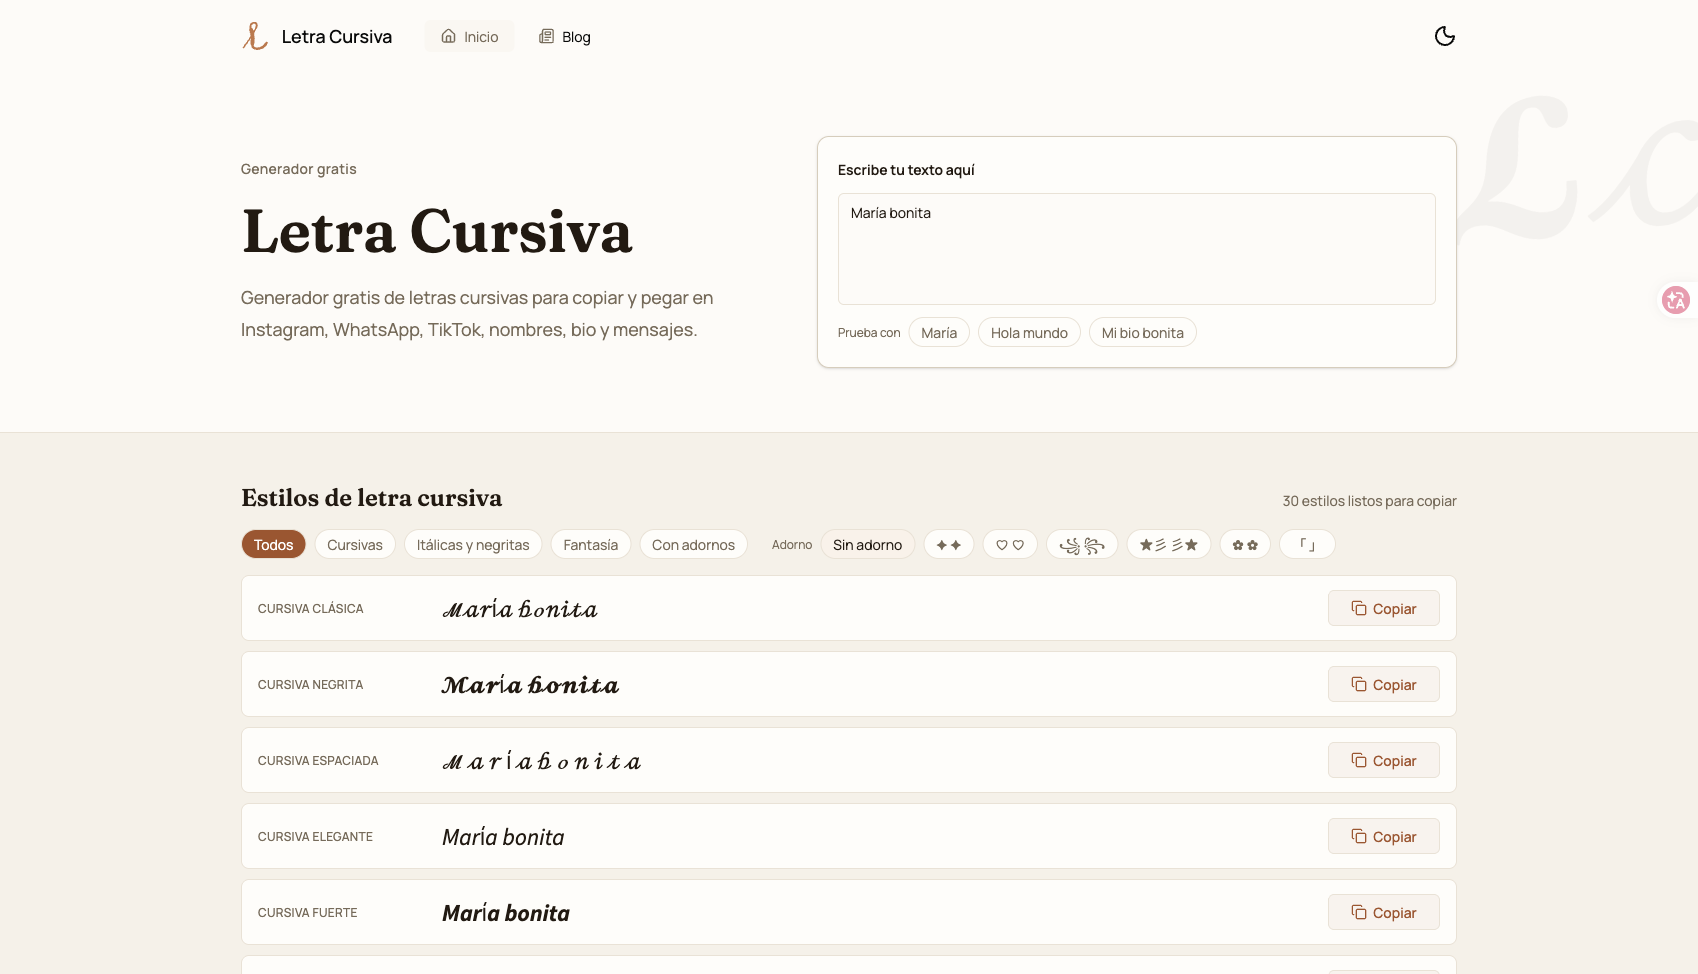
Task: Try the sample text María
Action: pos(939,333)
